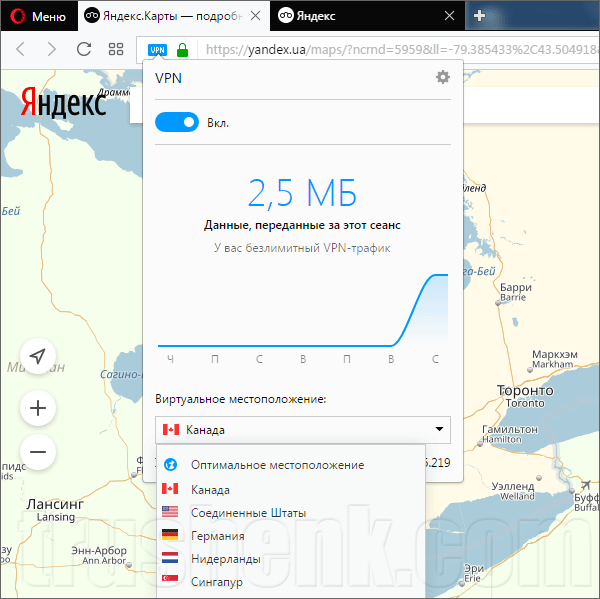Turn off the VPN Вкл. switch
The image size is (600, 599).
pos(177,122)
